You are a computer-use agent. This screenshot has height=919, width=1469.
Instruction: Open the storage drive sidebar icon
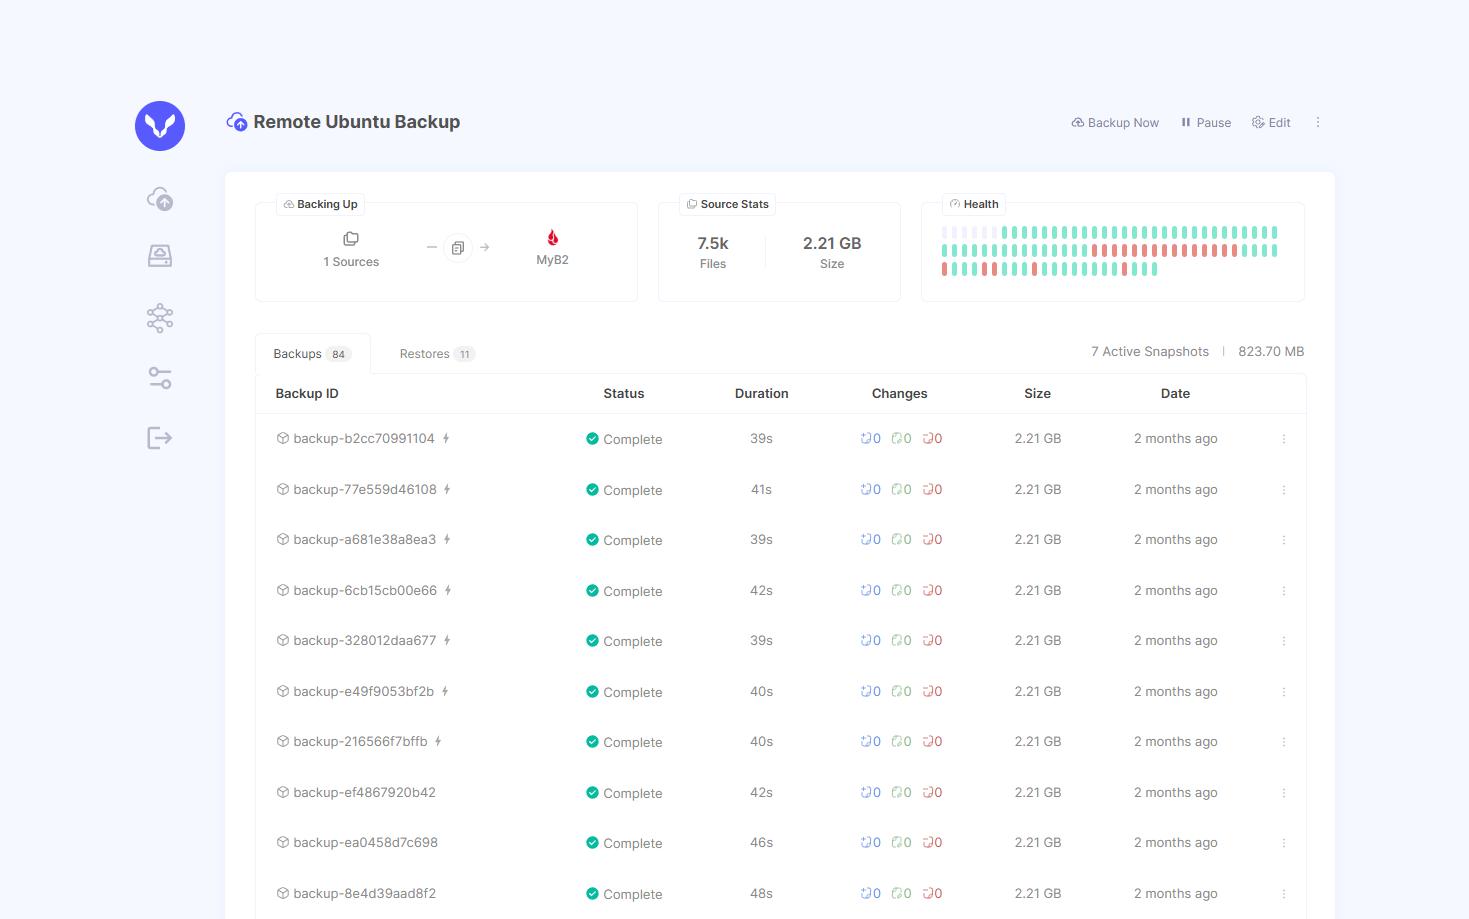[160, 256]
